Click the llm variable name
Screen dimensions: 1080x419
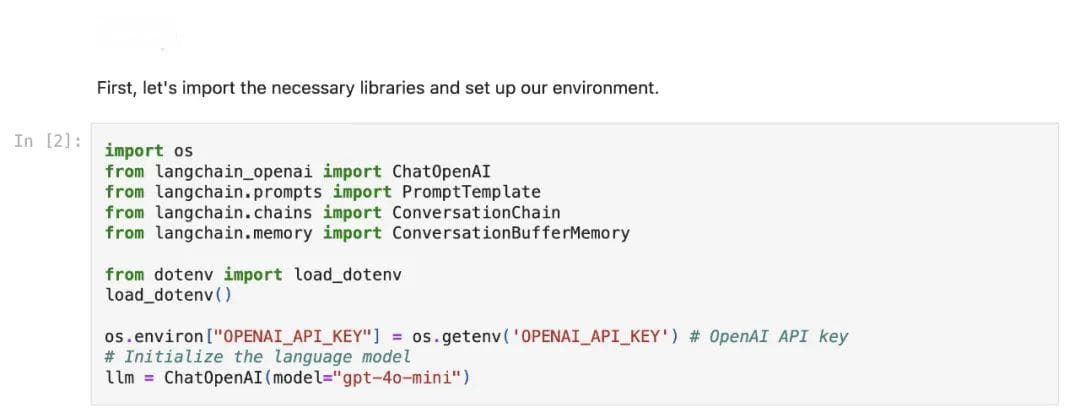(119, 378)
